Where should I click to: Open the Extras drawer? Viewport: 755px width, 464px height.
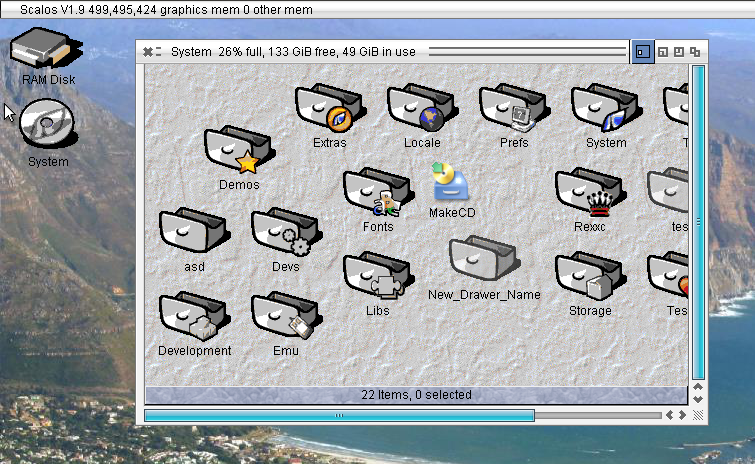point(329,110)
